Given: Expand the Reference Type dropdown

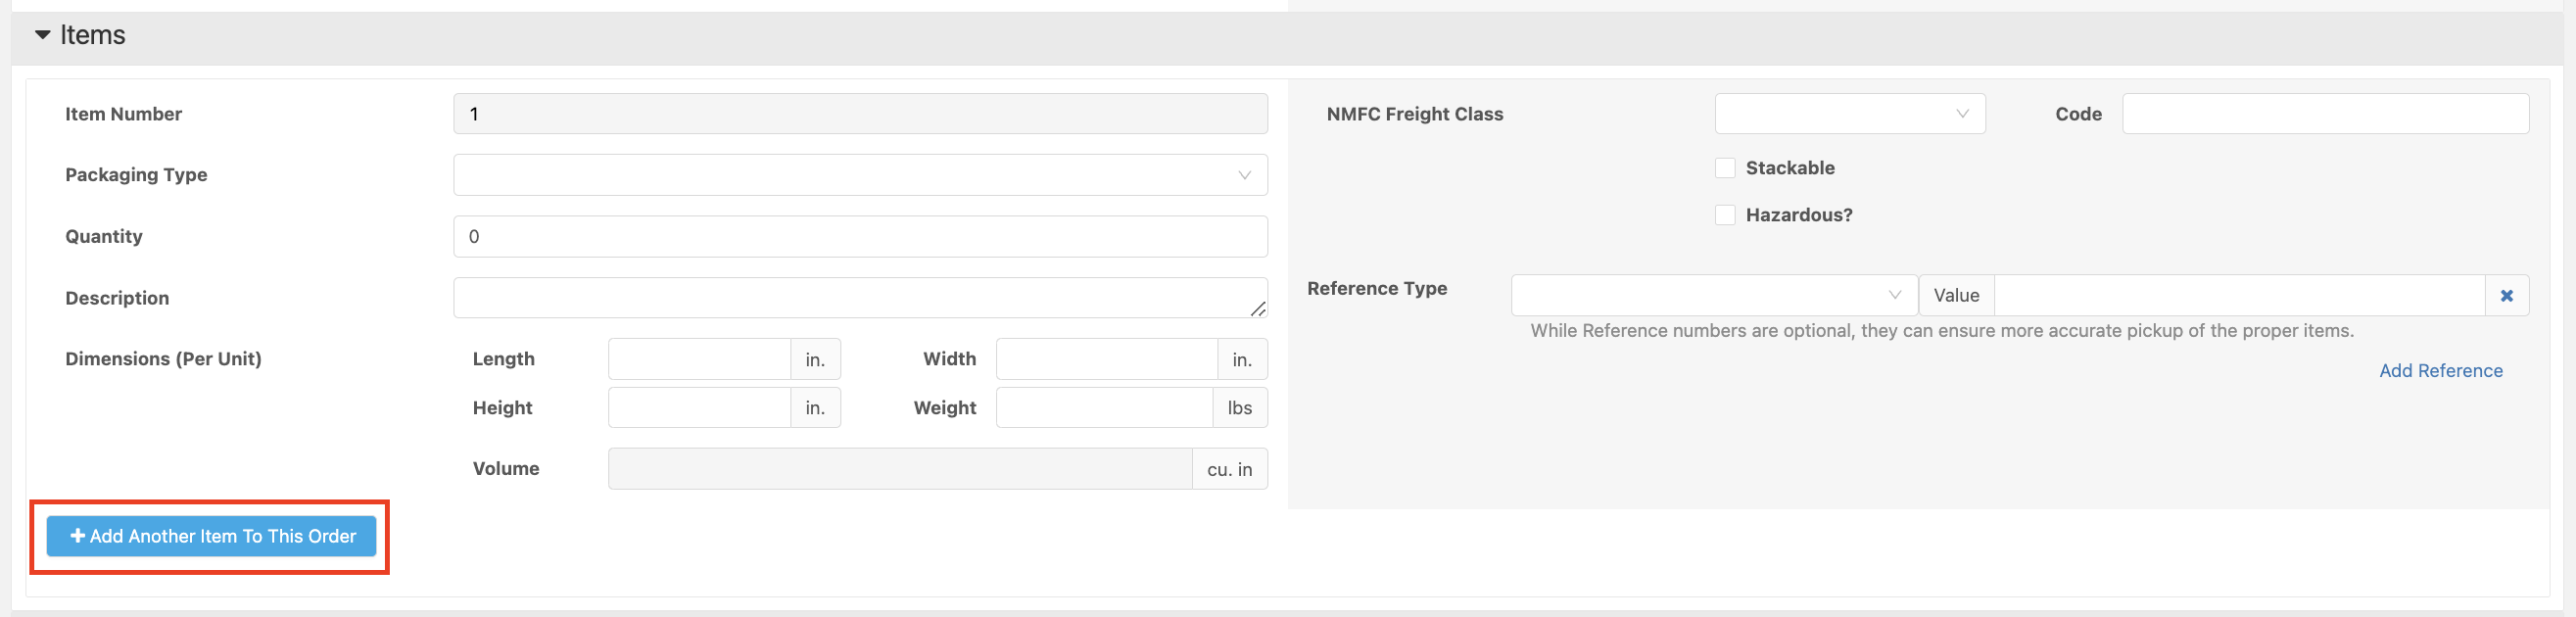Looking at the screenshot, I should click(1713, 295).
